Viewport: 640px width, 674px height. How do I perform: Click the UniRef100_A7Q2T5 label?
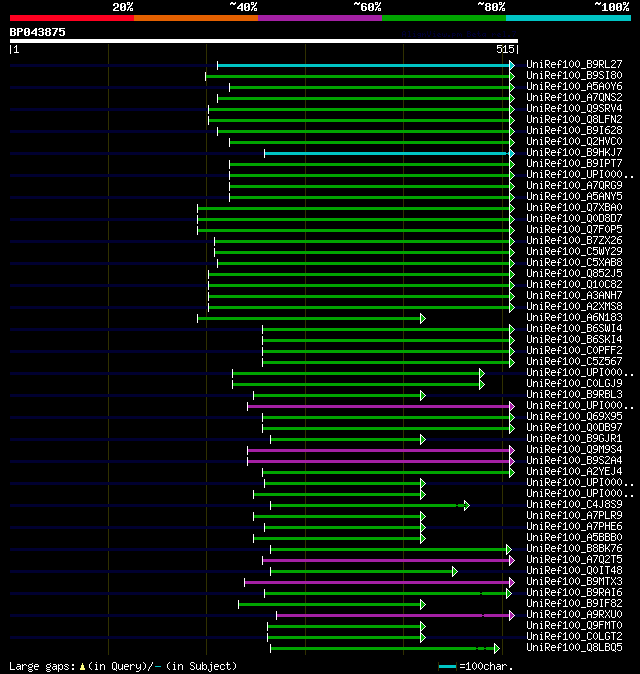pyautogui.click(x=574, y=560)
